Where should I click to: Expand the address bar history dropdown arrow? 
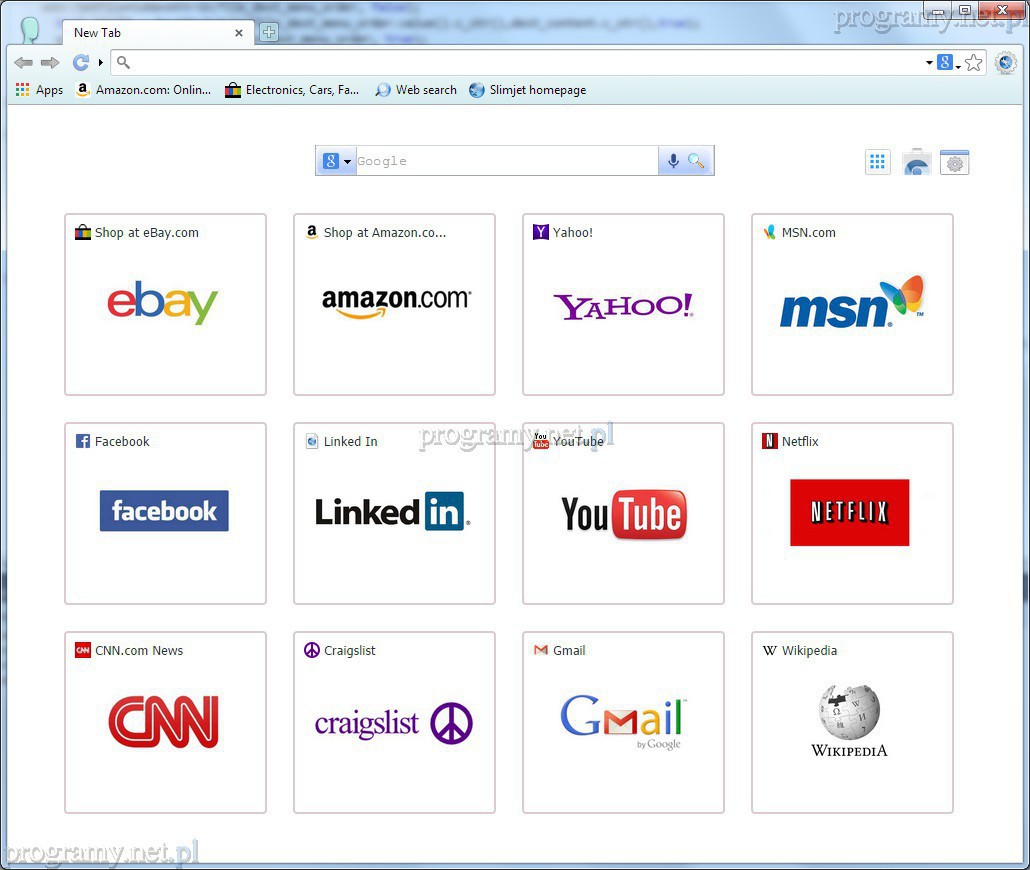click(x=929, y=63)
